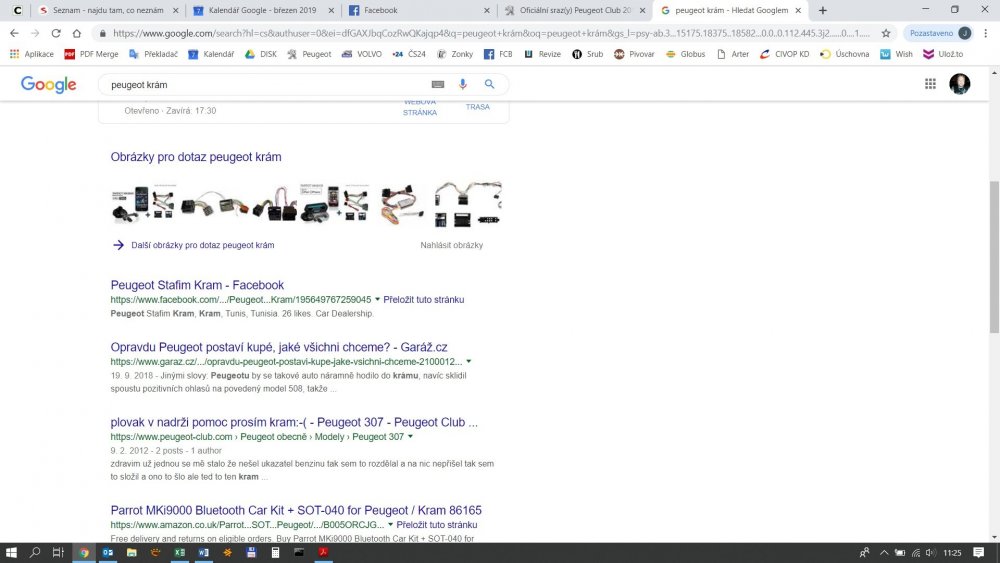Switch to Seznam tab

click(x=108, y=10)
